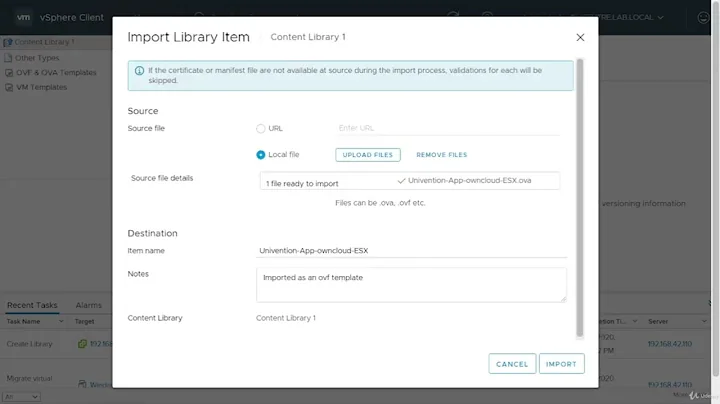
Task: Select the URL radio button
Action: 260,129
